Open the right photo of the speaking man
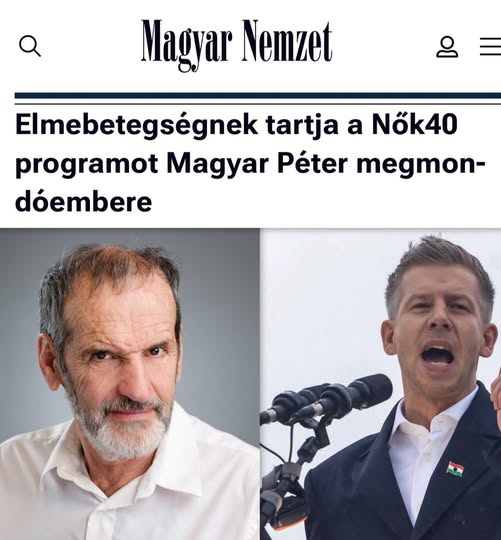The height and width of the screenshot is (540, 501). (x=380, y=384)
